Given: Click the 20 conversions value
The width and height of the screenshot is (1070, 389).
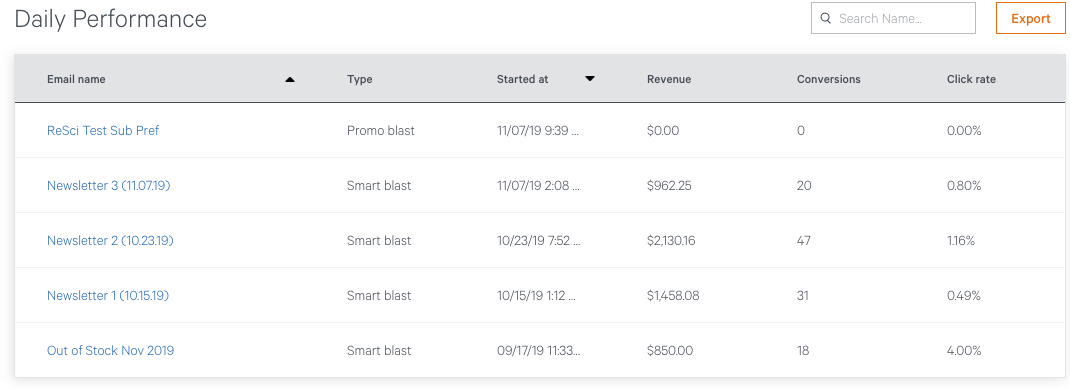Looking at the screenshot, I should coord(805,186).
